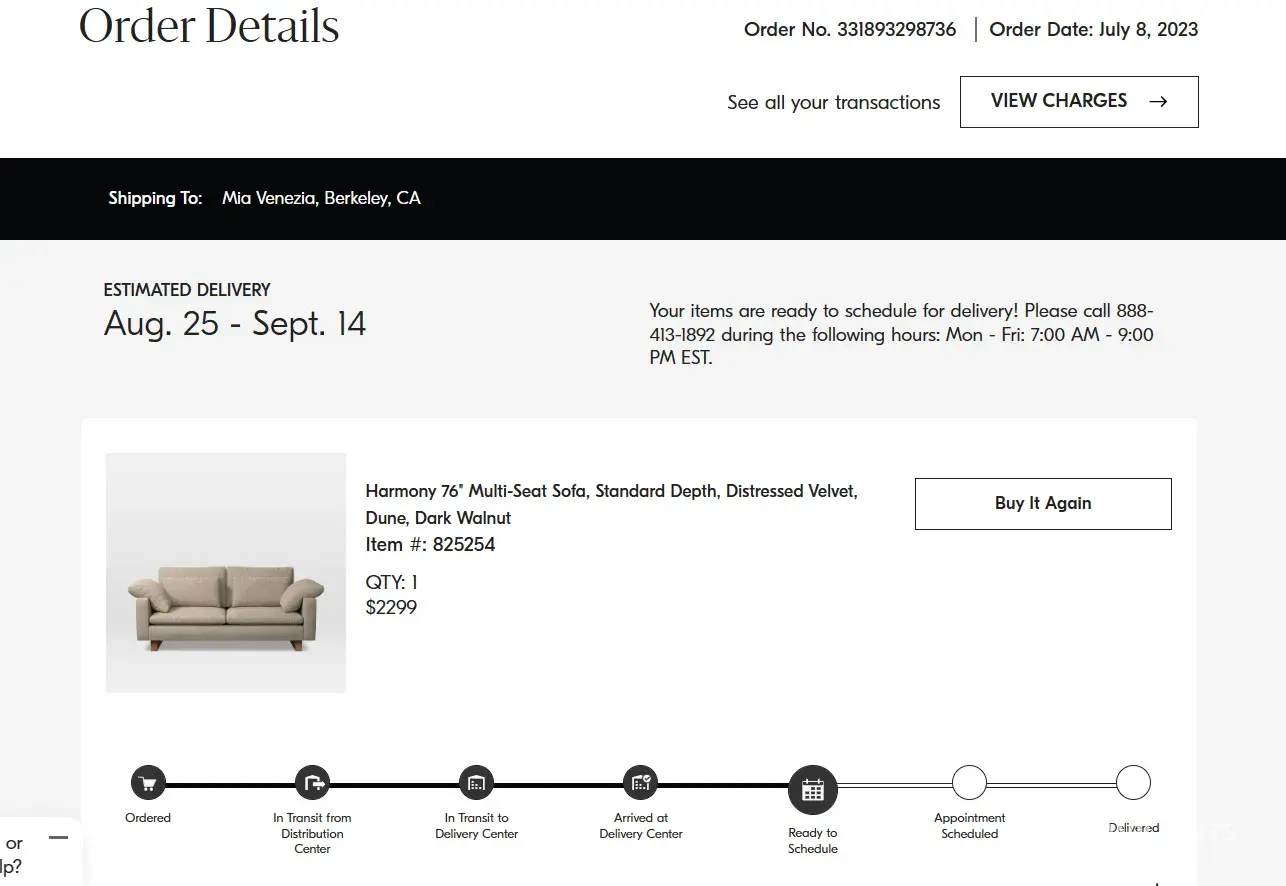Screen dimensions: 1286x886
Task: Click the filled progress bar after Ordered
Action: tap(230, 785)
